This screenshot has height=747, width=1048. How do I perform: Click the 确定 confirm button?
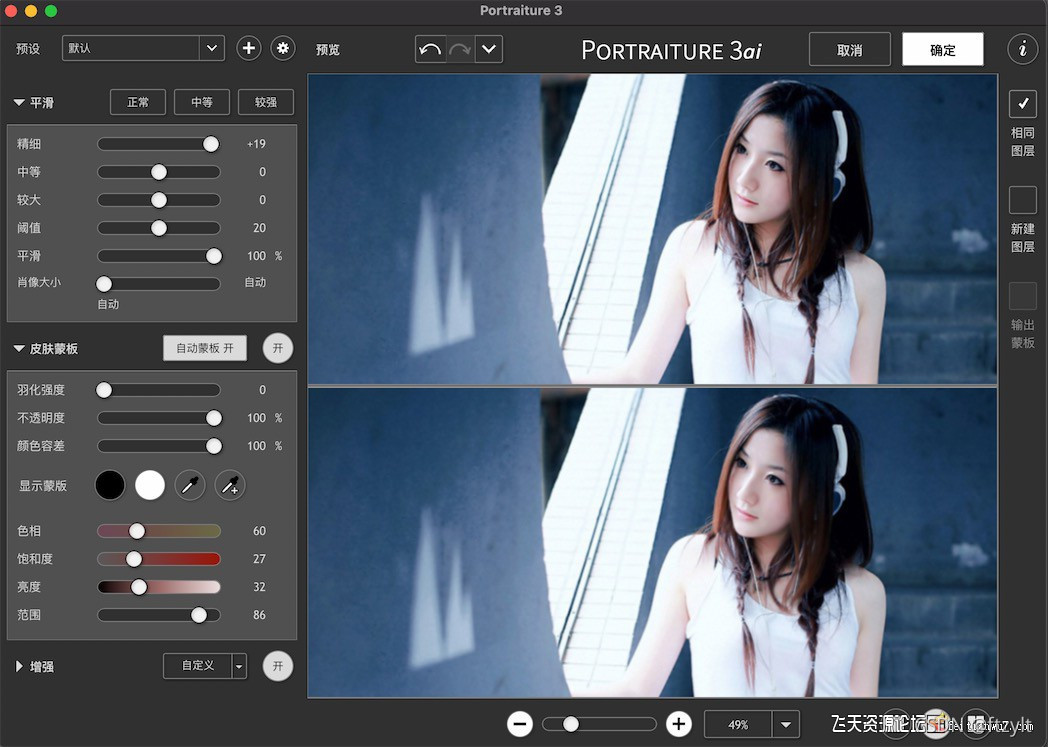pyautogui.click(x=943, y=49)
